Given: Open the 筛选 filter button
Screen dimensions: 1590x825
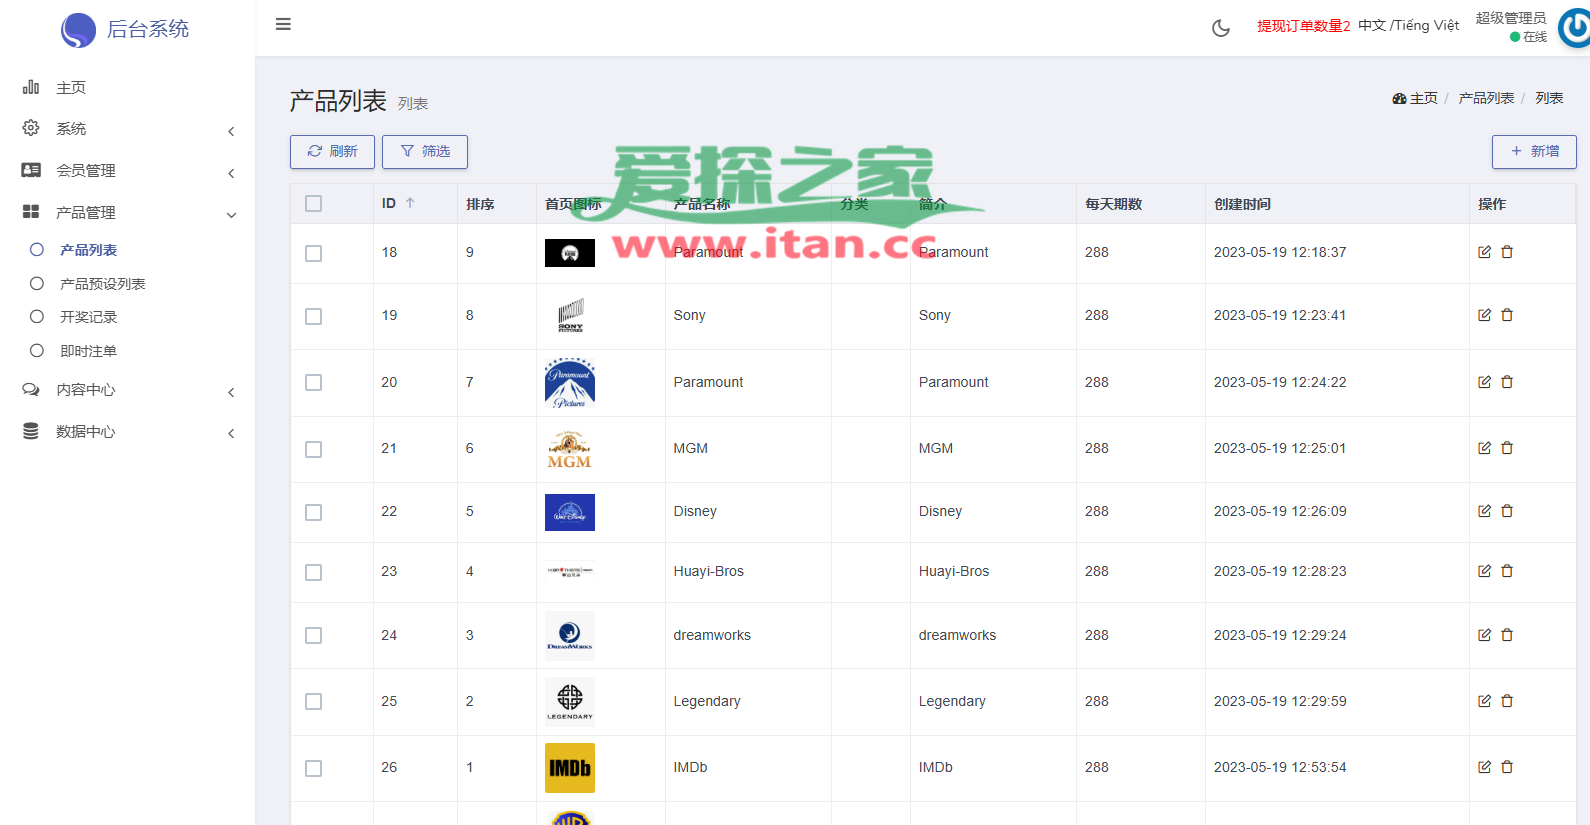Looking at the screenshot, I should 425,152.
